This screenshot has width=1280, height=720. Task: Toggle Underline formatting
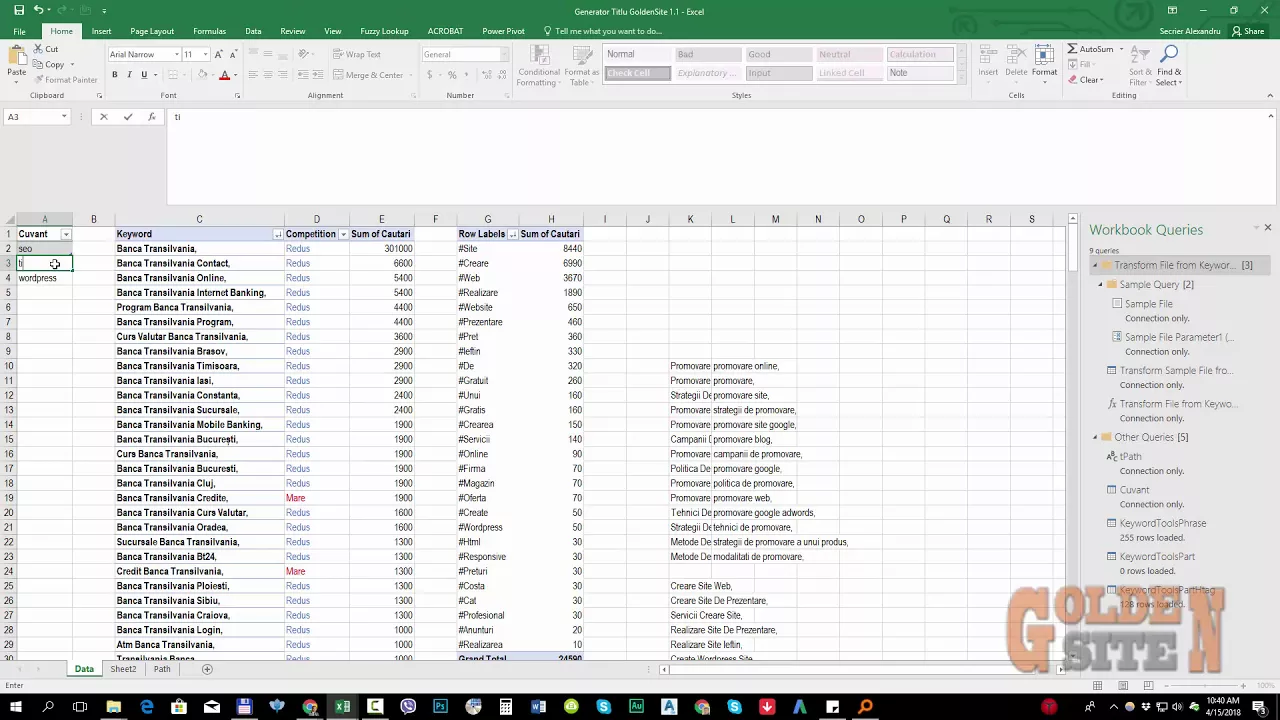tap(144, 75)
